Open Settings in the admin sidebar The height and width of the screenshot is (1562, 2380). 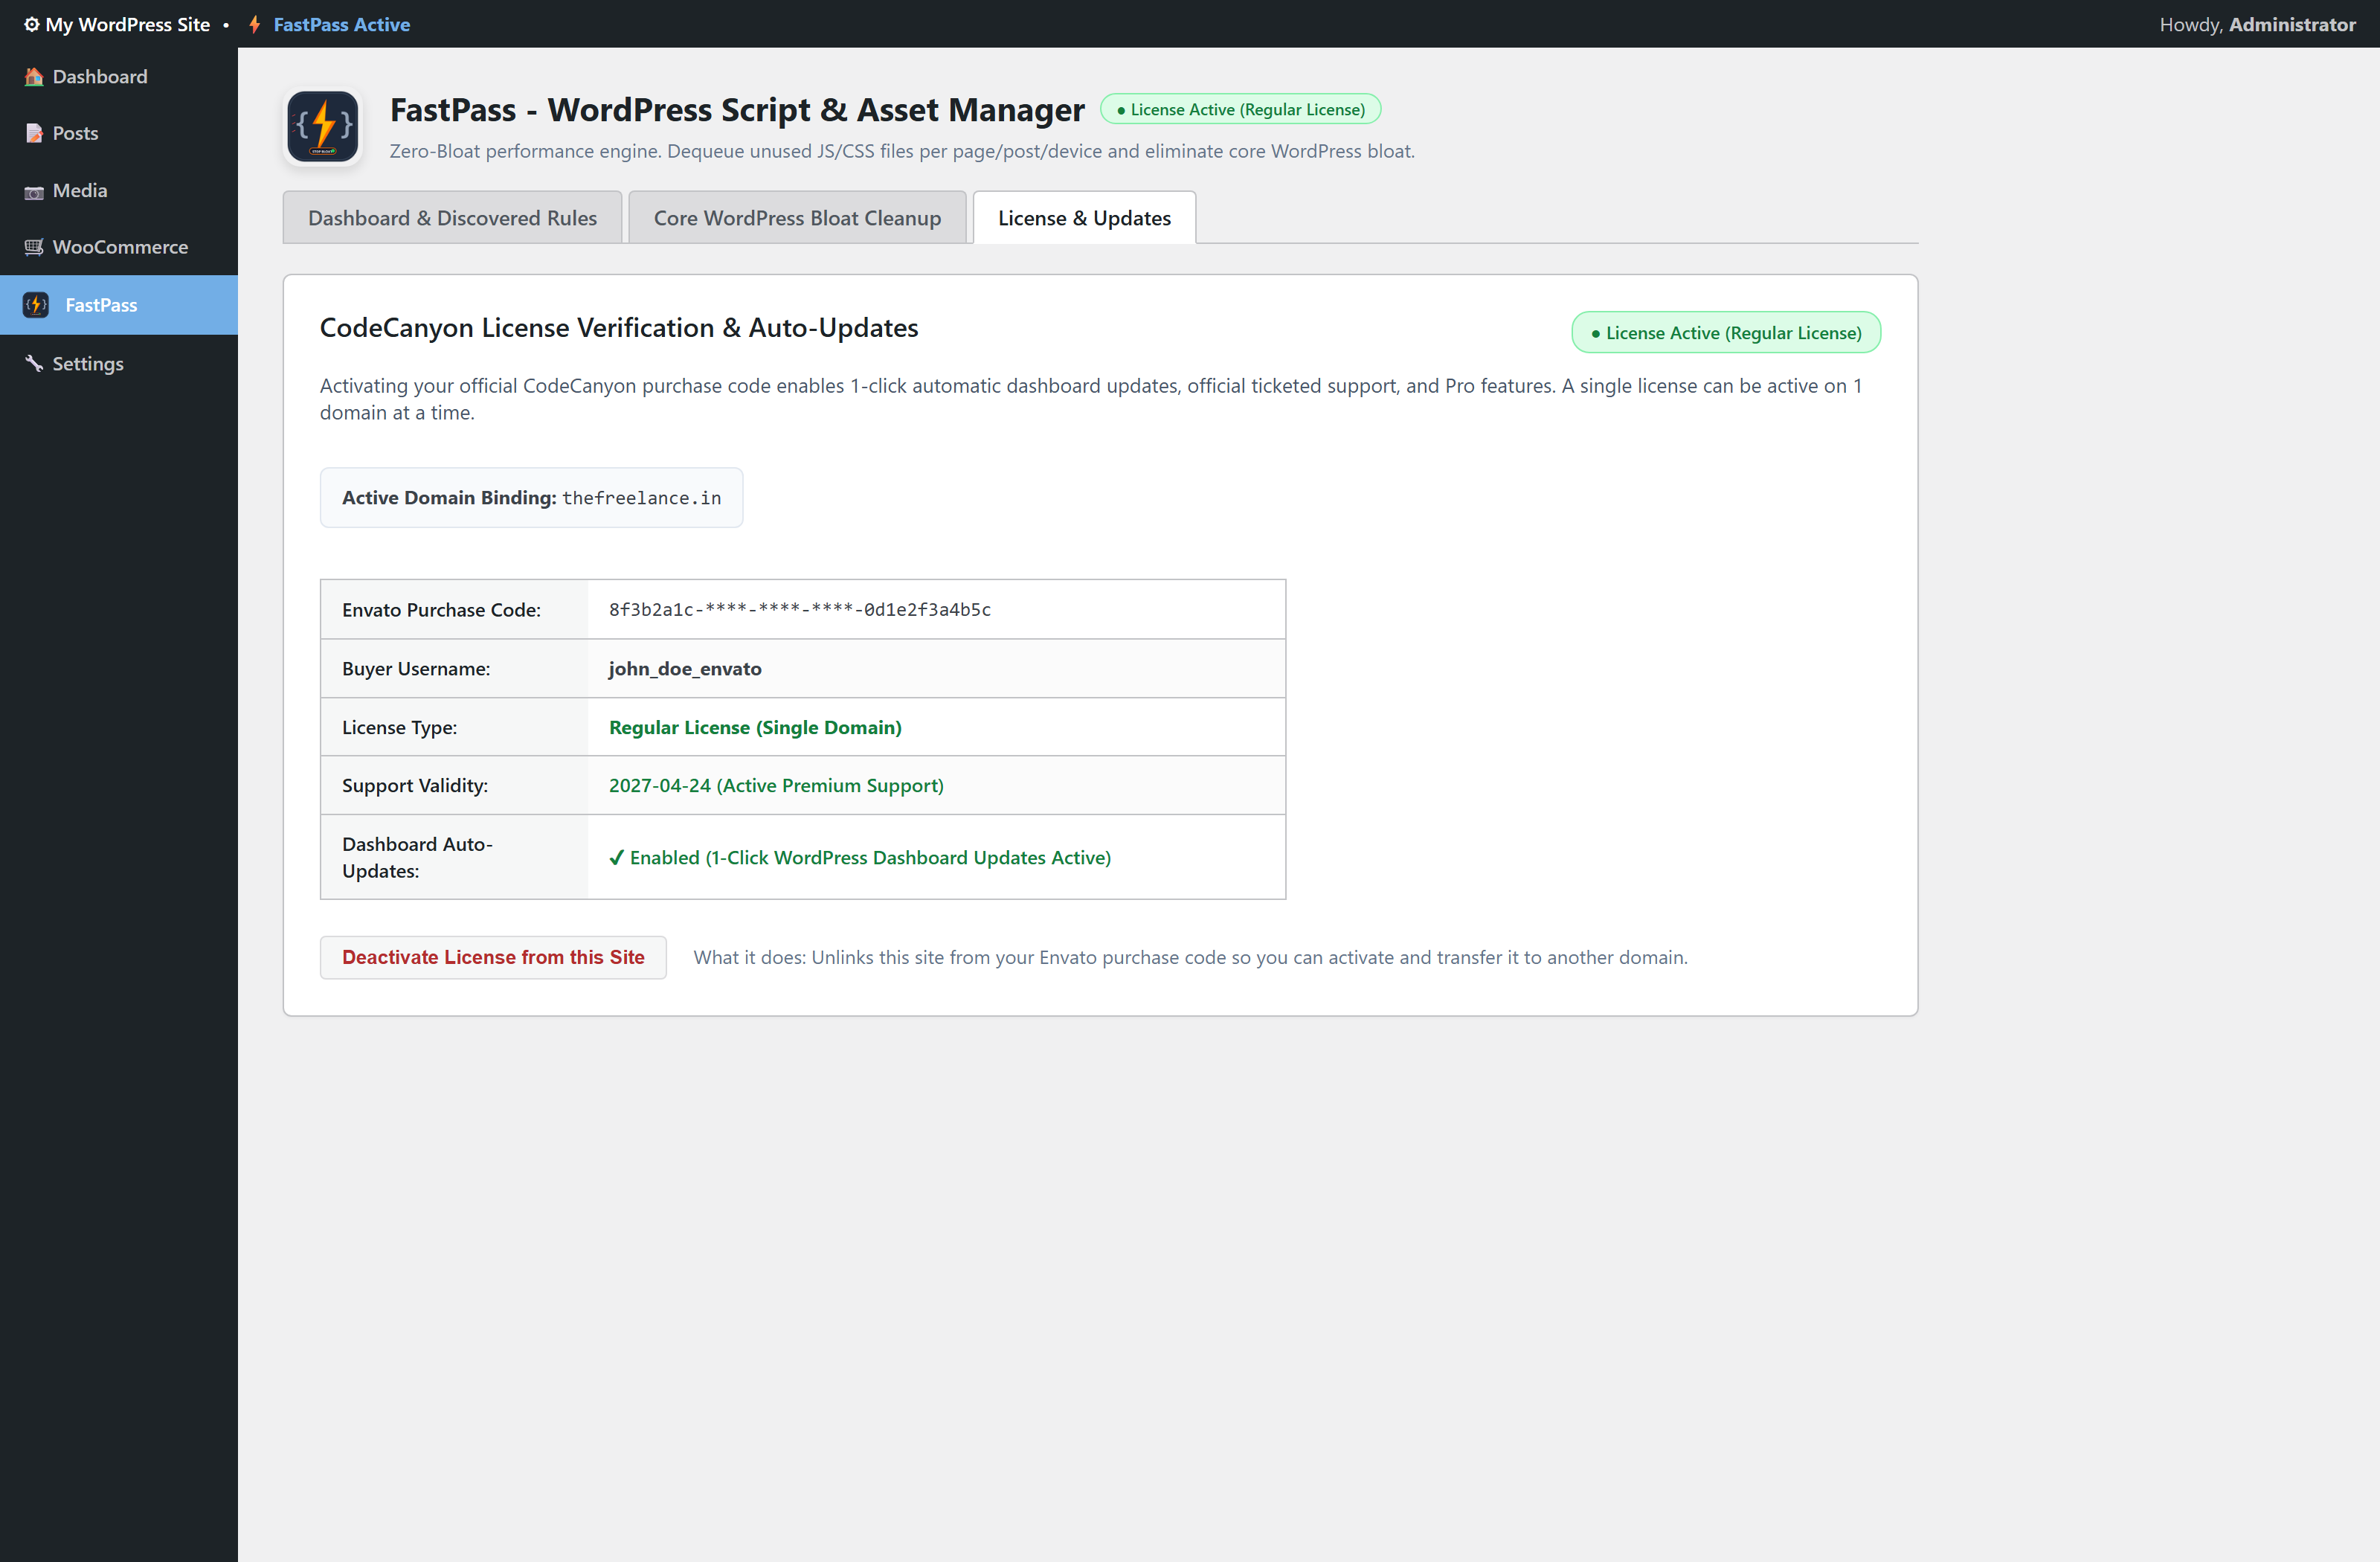(x=119, y=363)
